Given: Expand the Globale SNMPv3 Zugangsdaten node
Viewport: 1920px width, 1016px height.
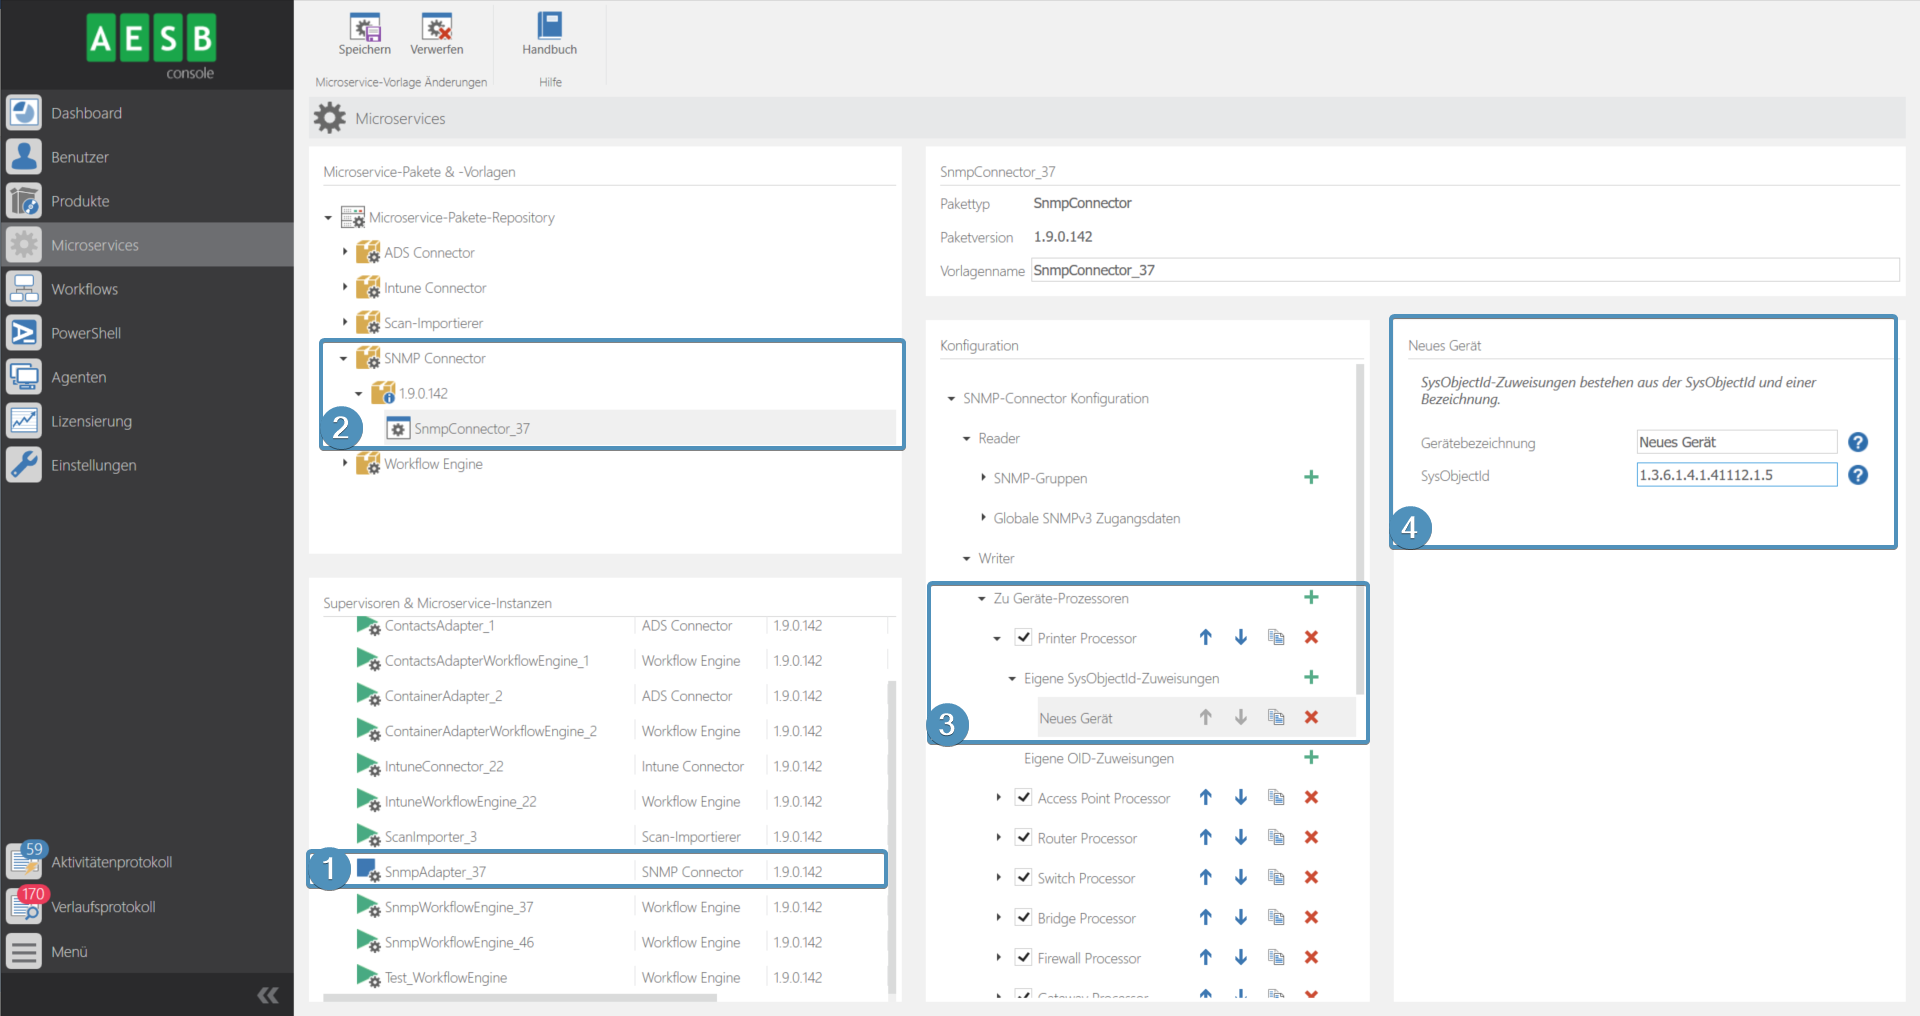Looking at the screenshot, I should 983,517.
